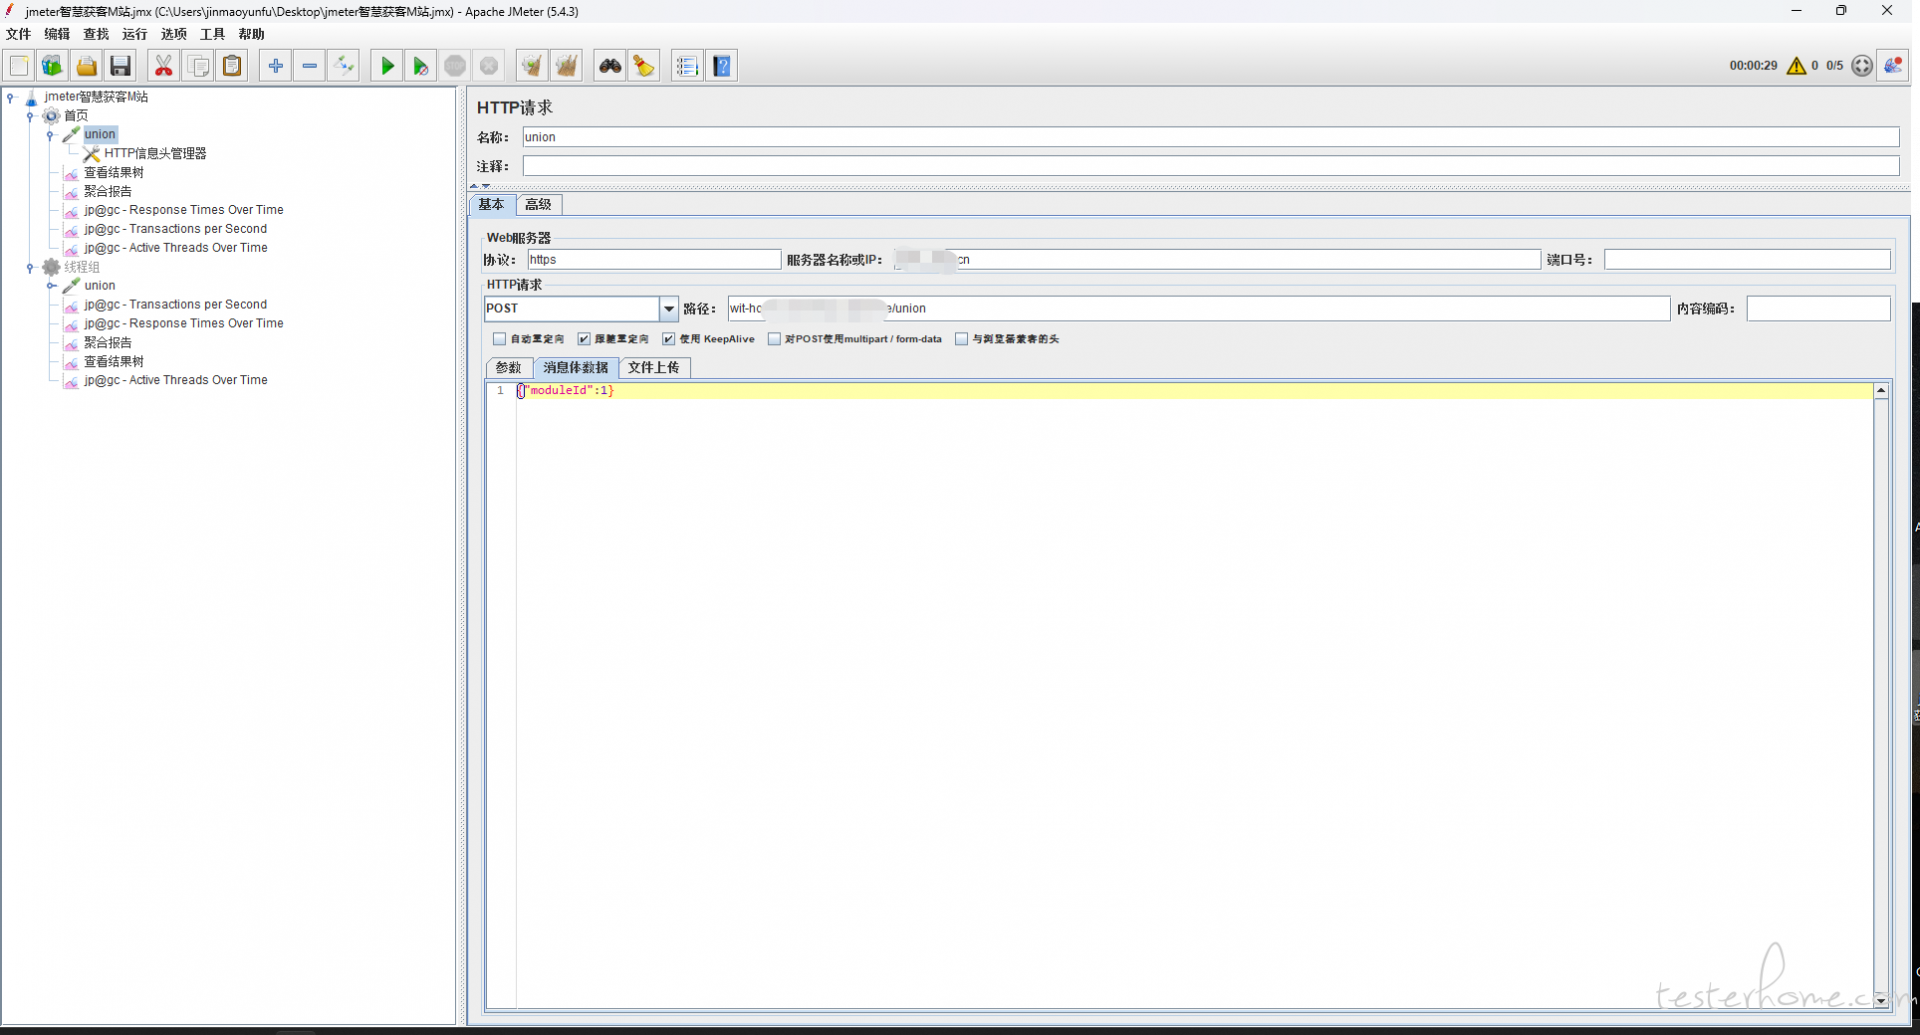Click the body editor scroll-up arrow
1920x1035 pixels.
click(1881, 391)
